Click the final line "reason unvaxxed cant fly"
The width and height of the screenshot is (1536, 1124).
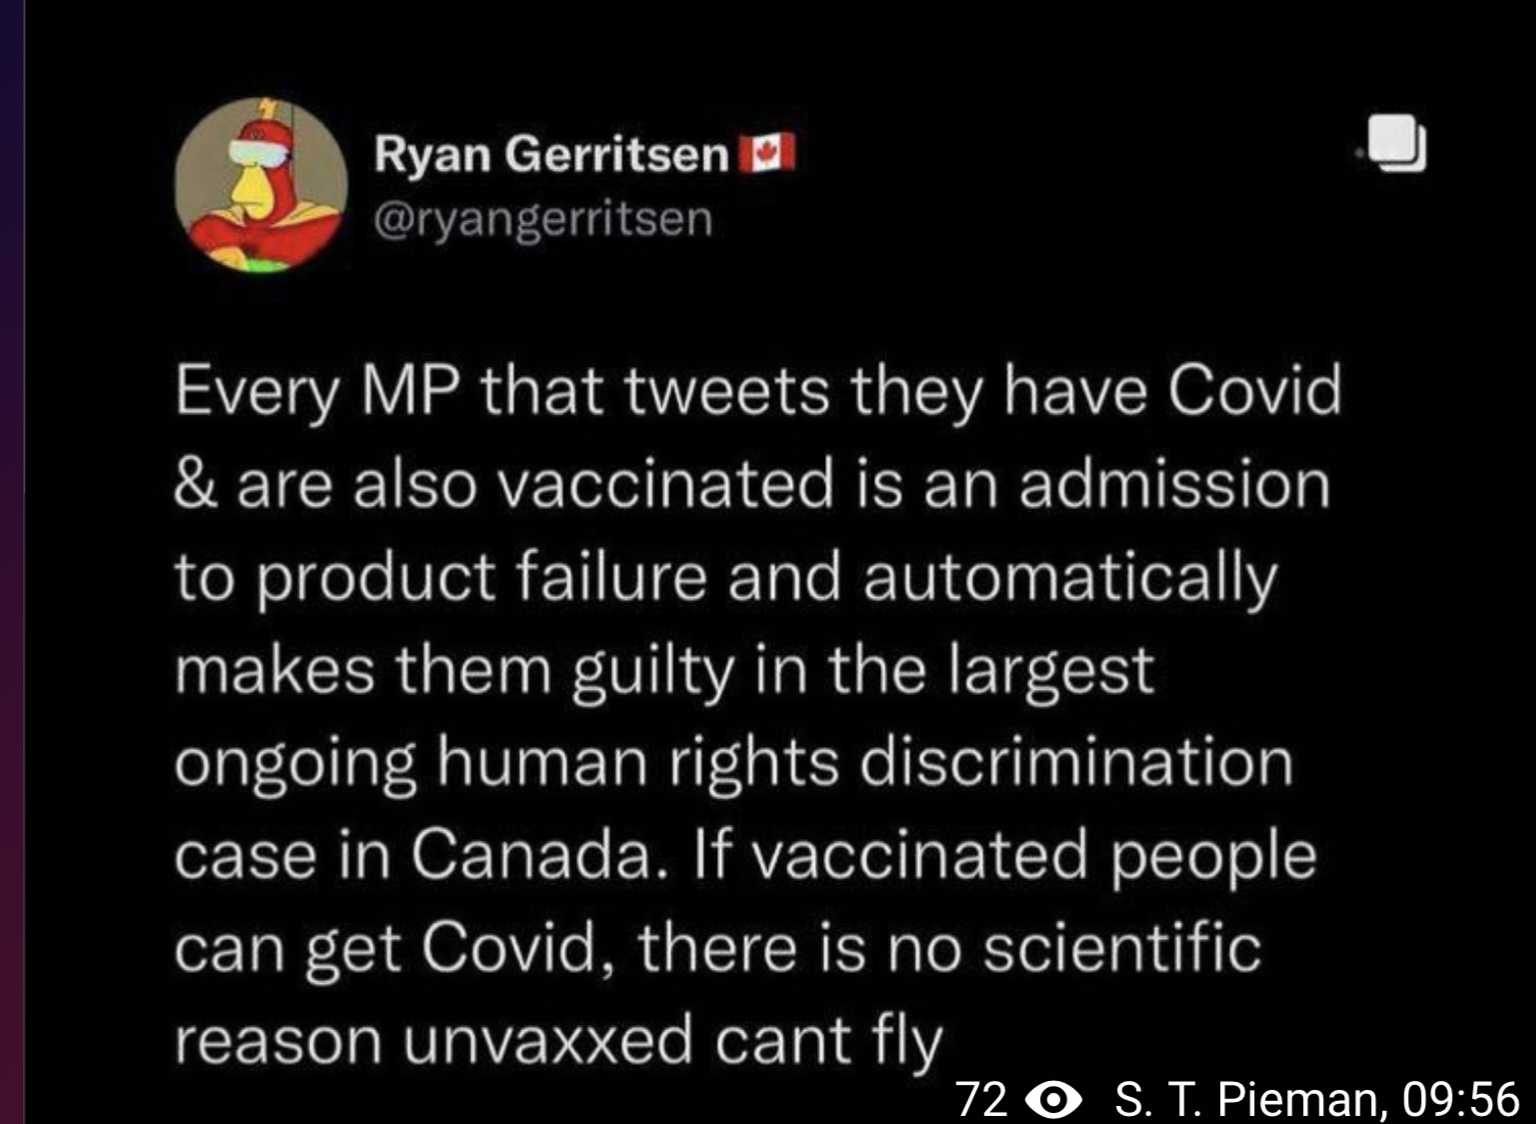[558, 1040]
